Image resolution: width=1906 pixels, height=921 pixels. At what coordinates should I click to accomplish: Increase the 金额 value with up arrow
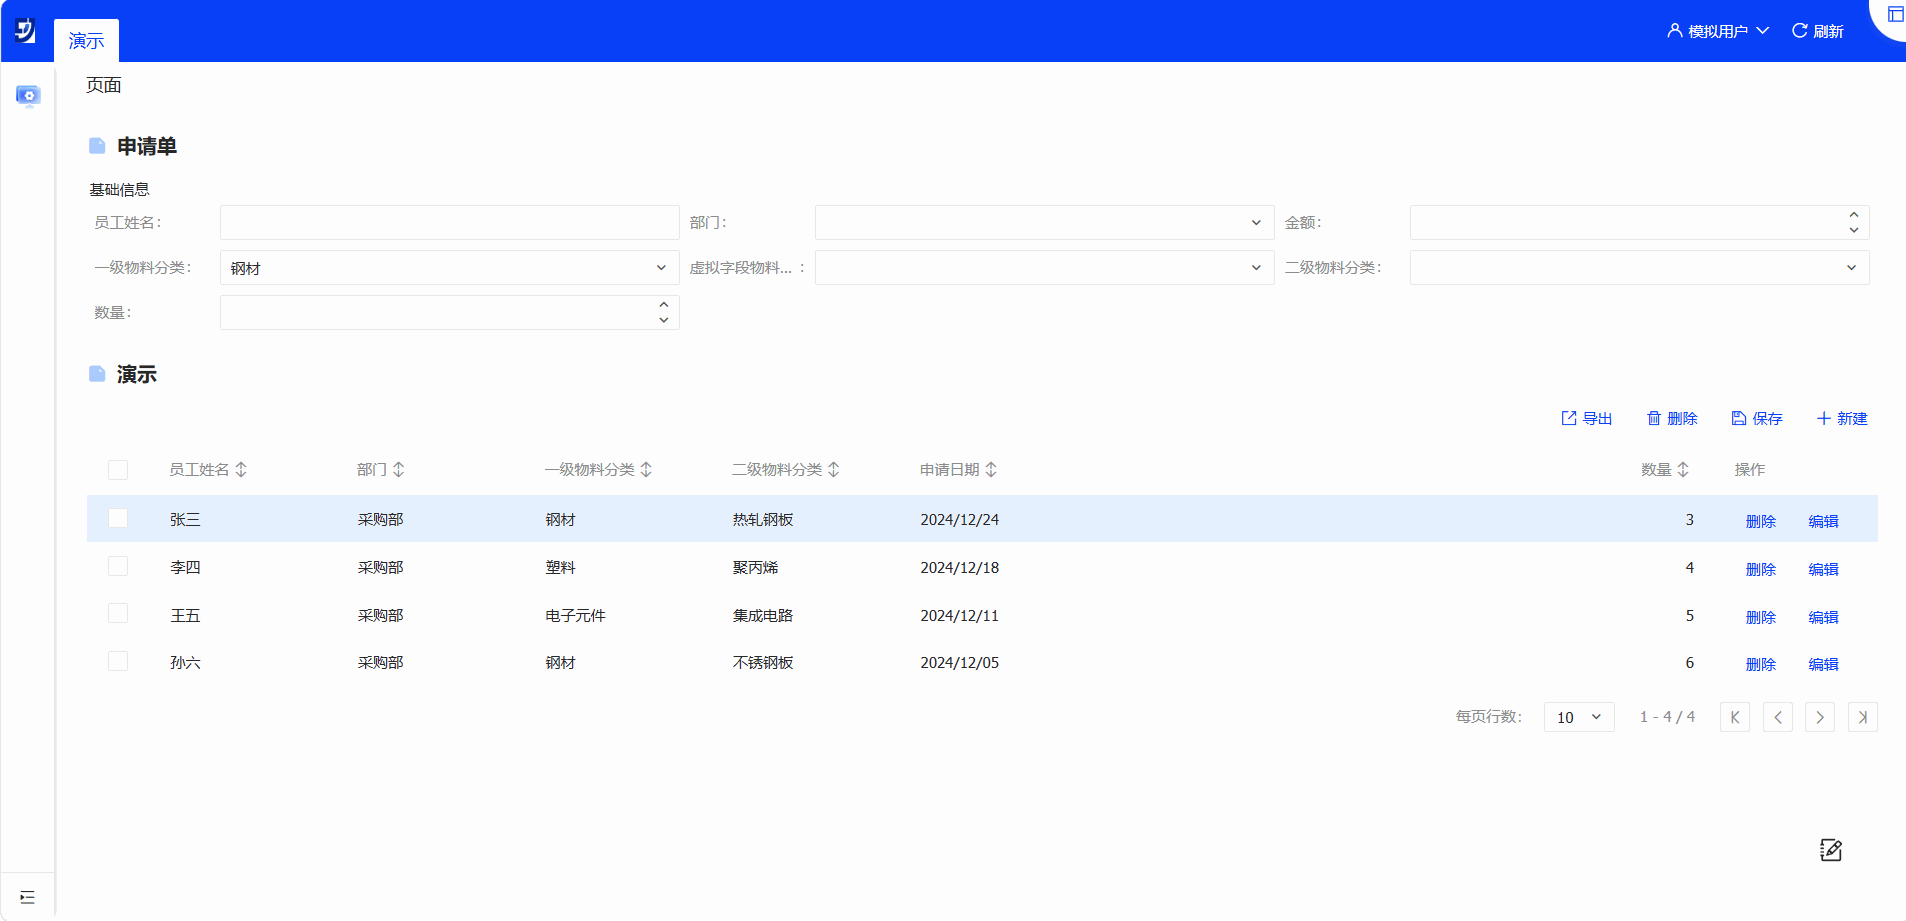click(1854, 215)
